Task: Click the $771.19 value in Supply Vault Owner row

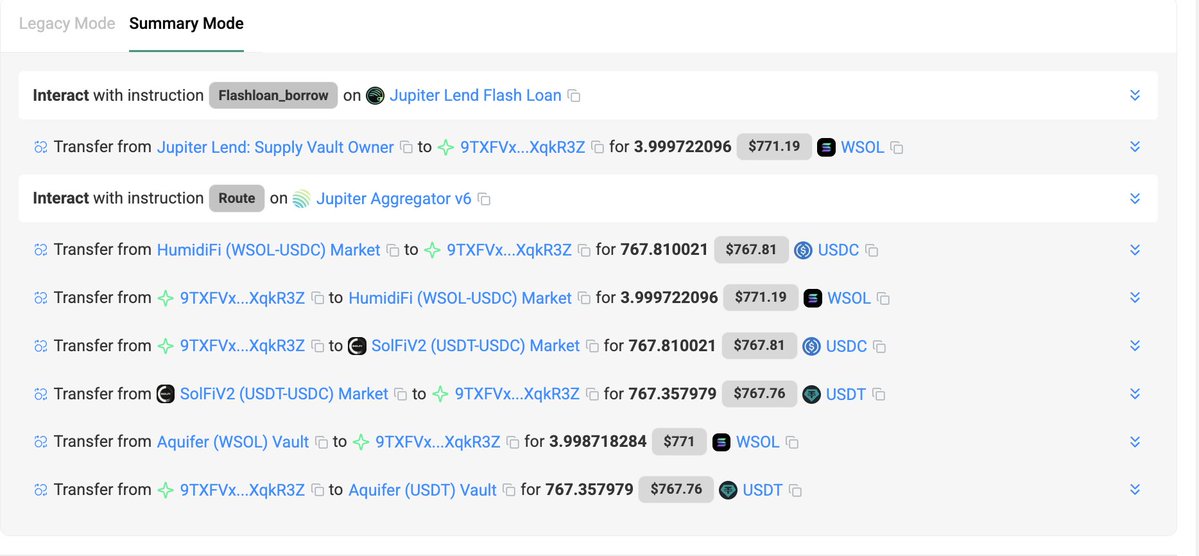Action: coord(774,147)
